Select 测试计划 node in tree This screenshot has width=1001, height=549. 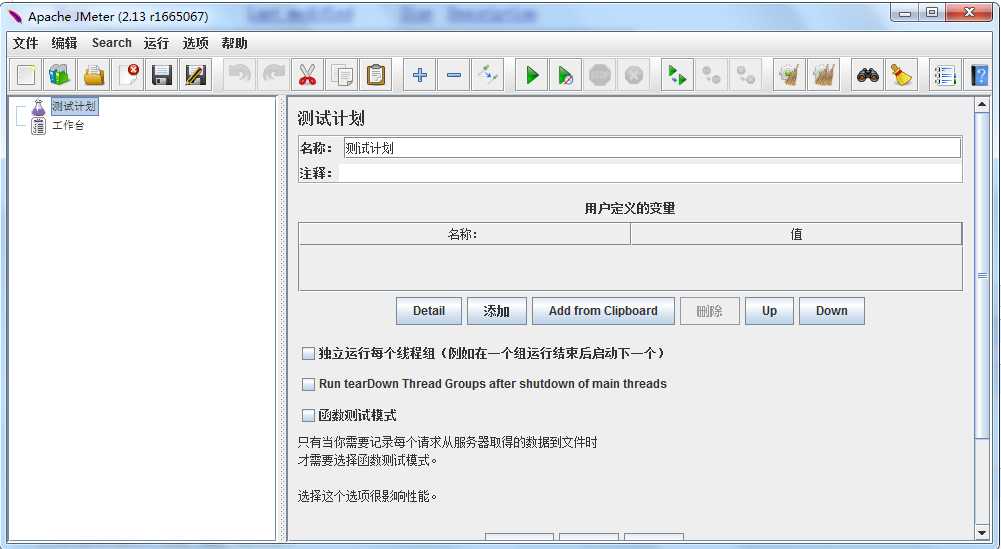(74, 106)
